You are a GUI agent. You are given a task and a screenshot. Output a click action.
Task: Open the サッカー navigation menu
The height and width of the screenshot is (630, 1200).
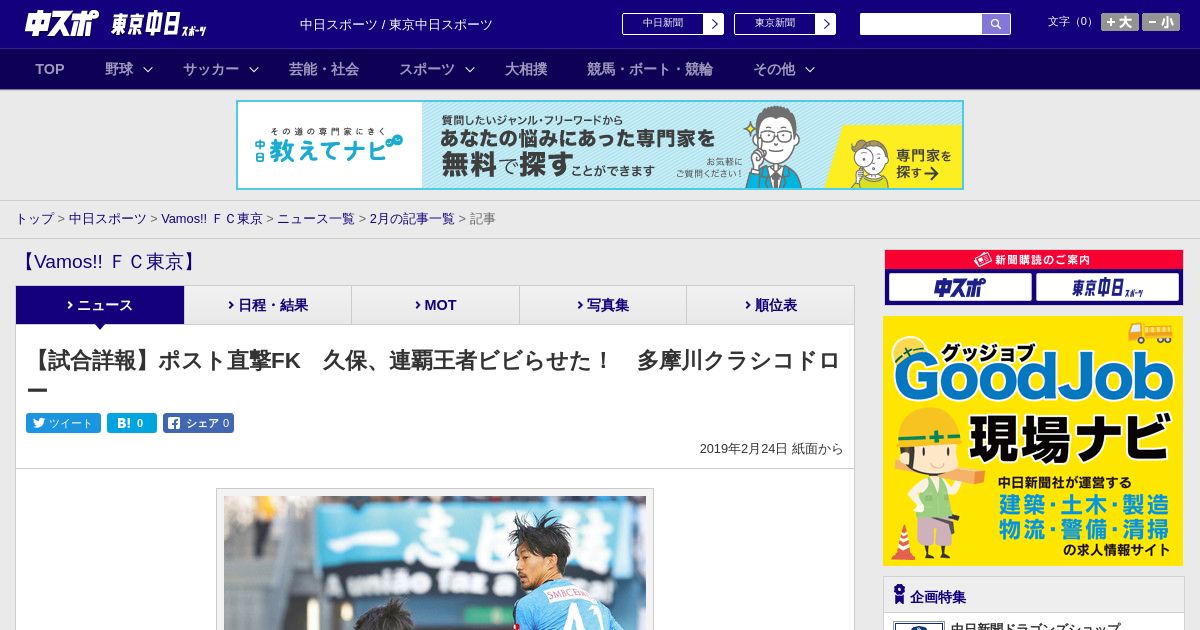(211, 69)
